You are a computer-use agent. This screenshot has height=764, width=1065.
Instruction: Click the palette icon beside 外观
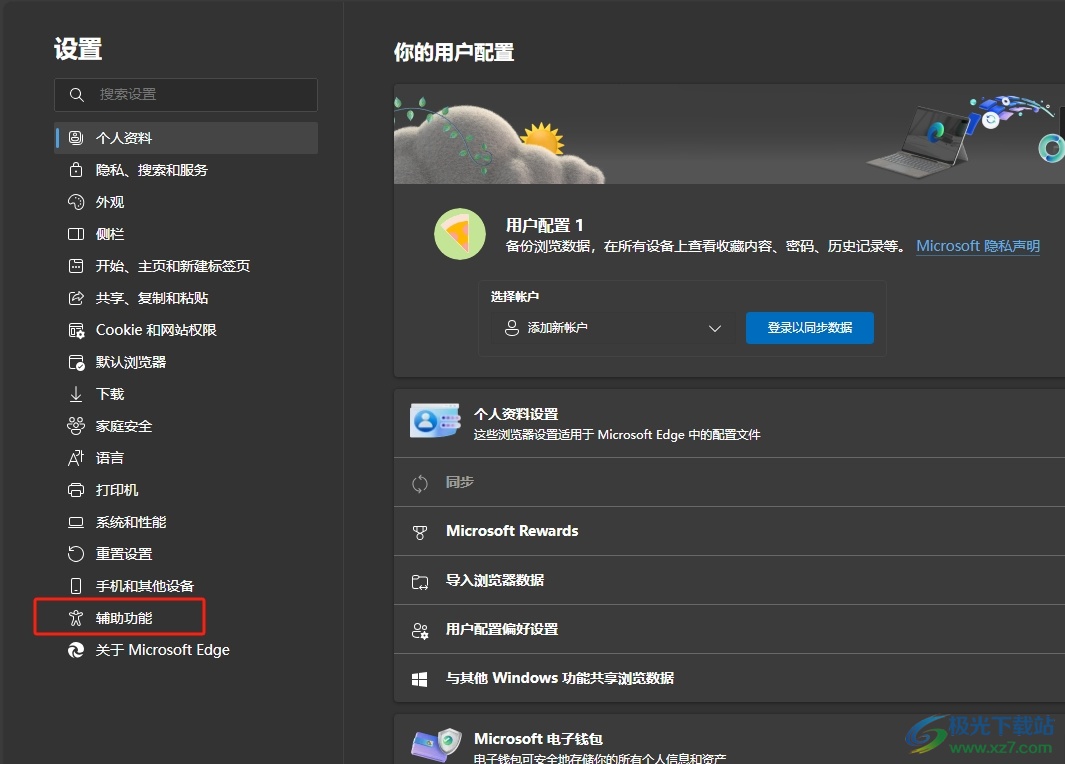[76, 202]
